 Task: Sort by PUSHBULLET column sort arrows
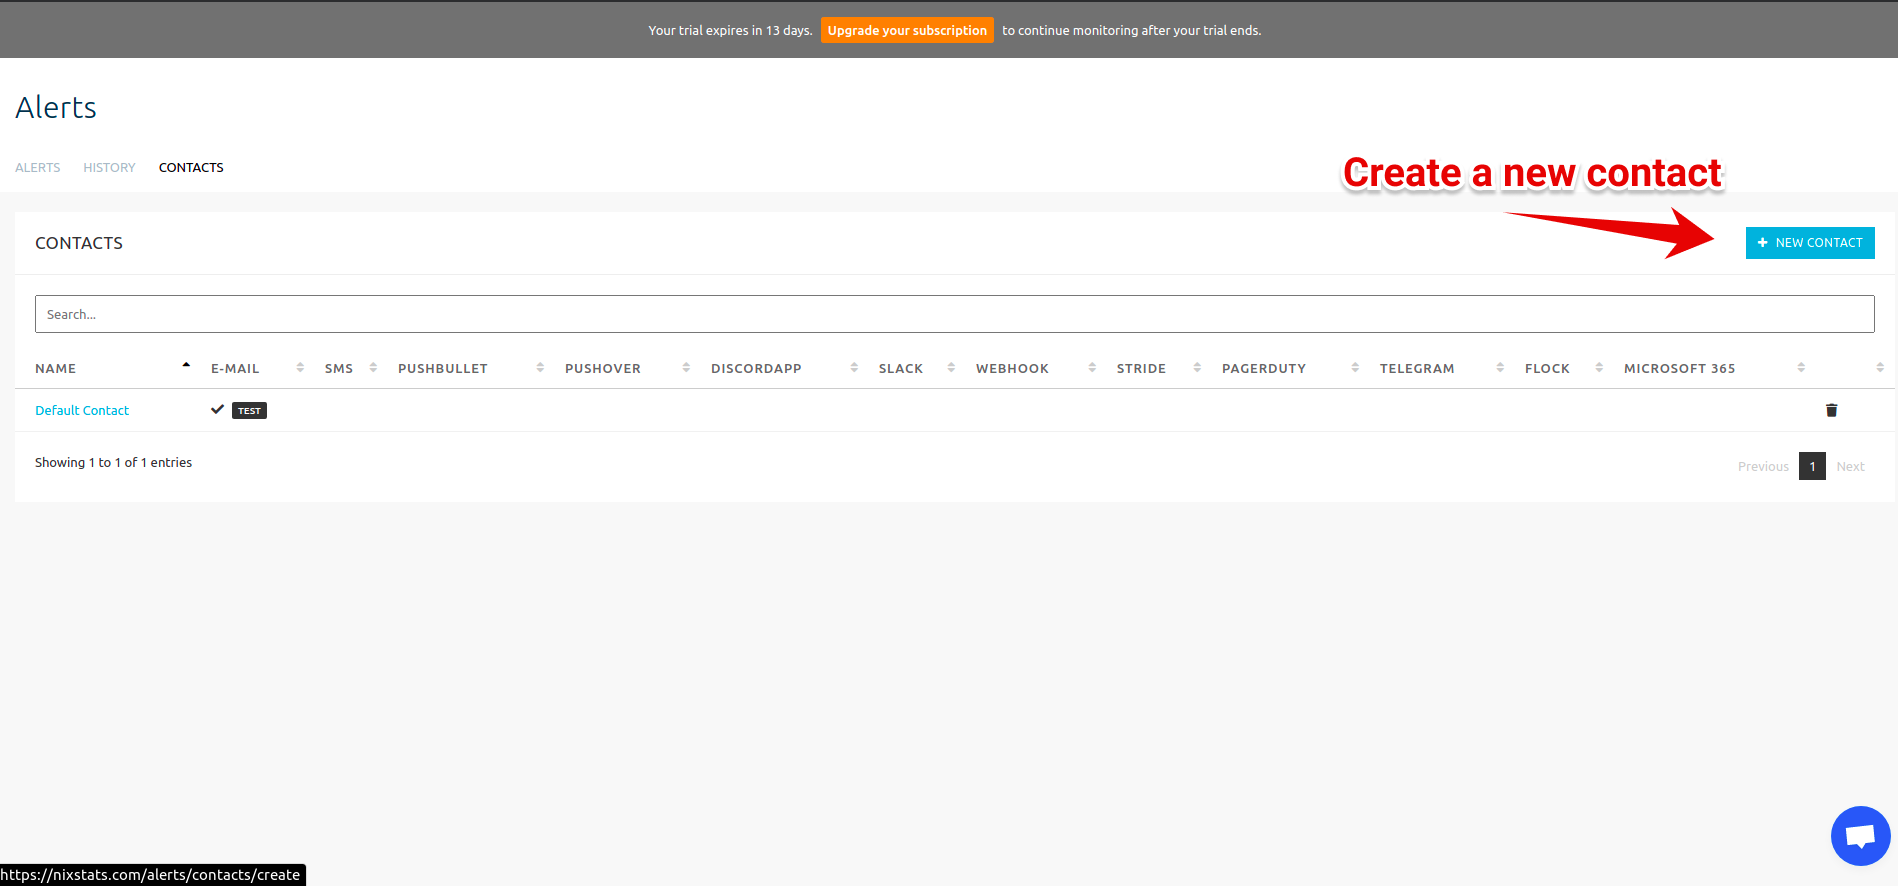[540, 368]
